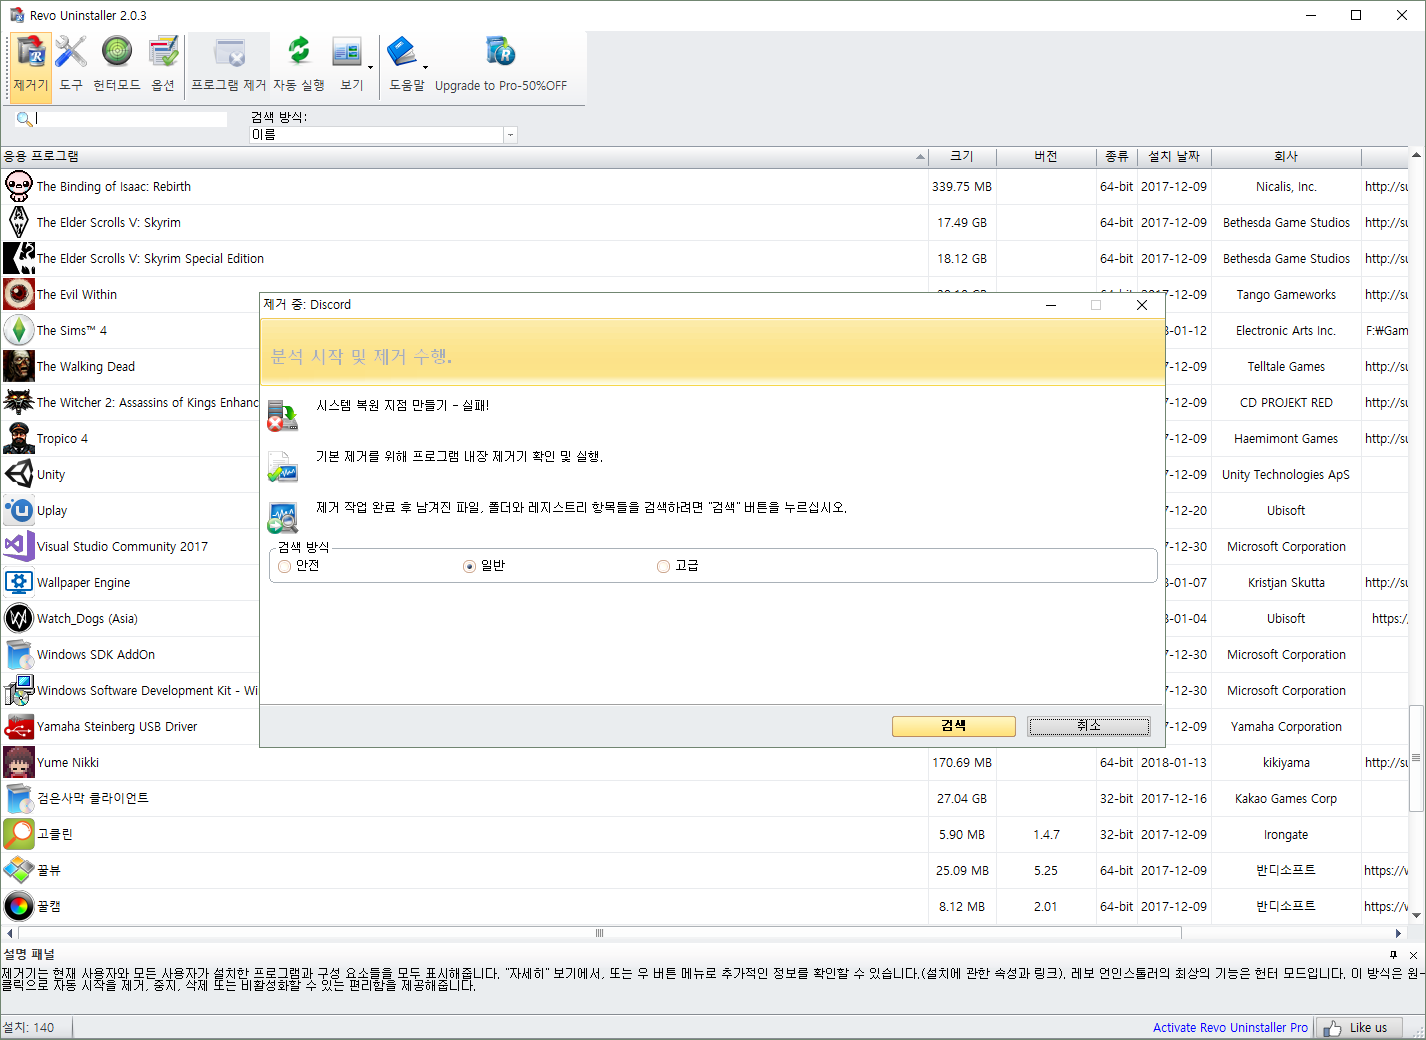Select The Binding of Isaac: Rebirth icon
The image size is (1426, 1040).
[x=19, y=186]
